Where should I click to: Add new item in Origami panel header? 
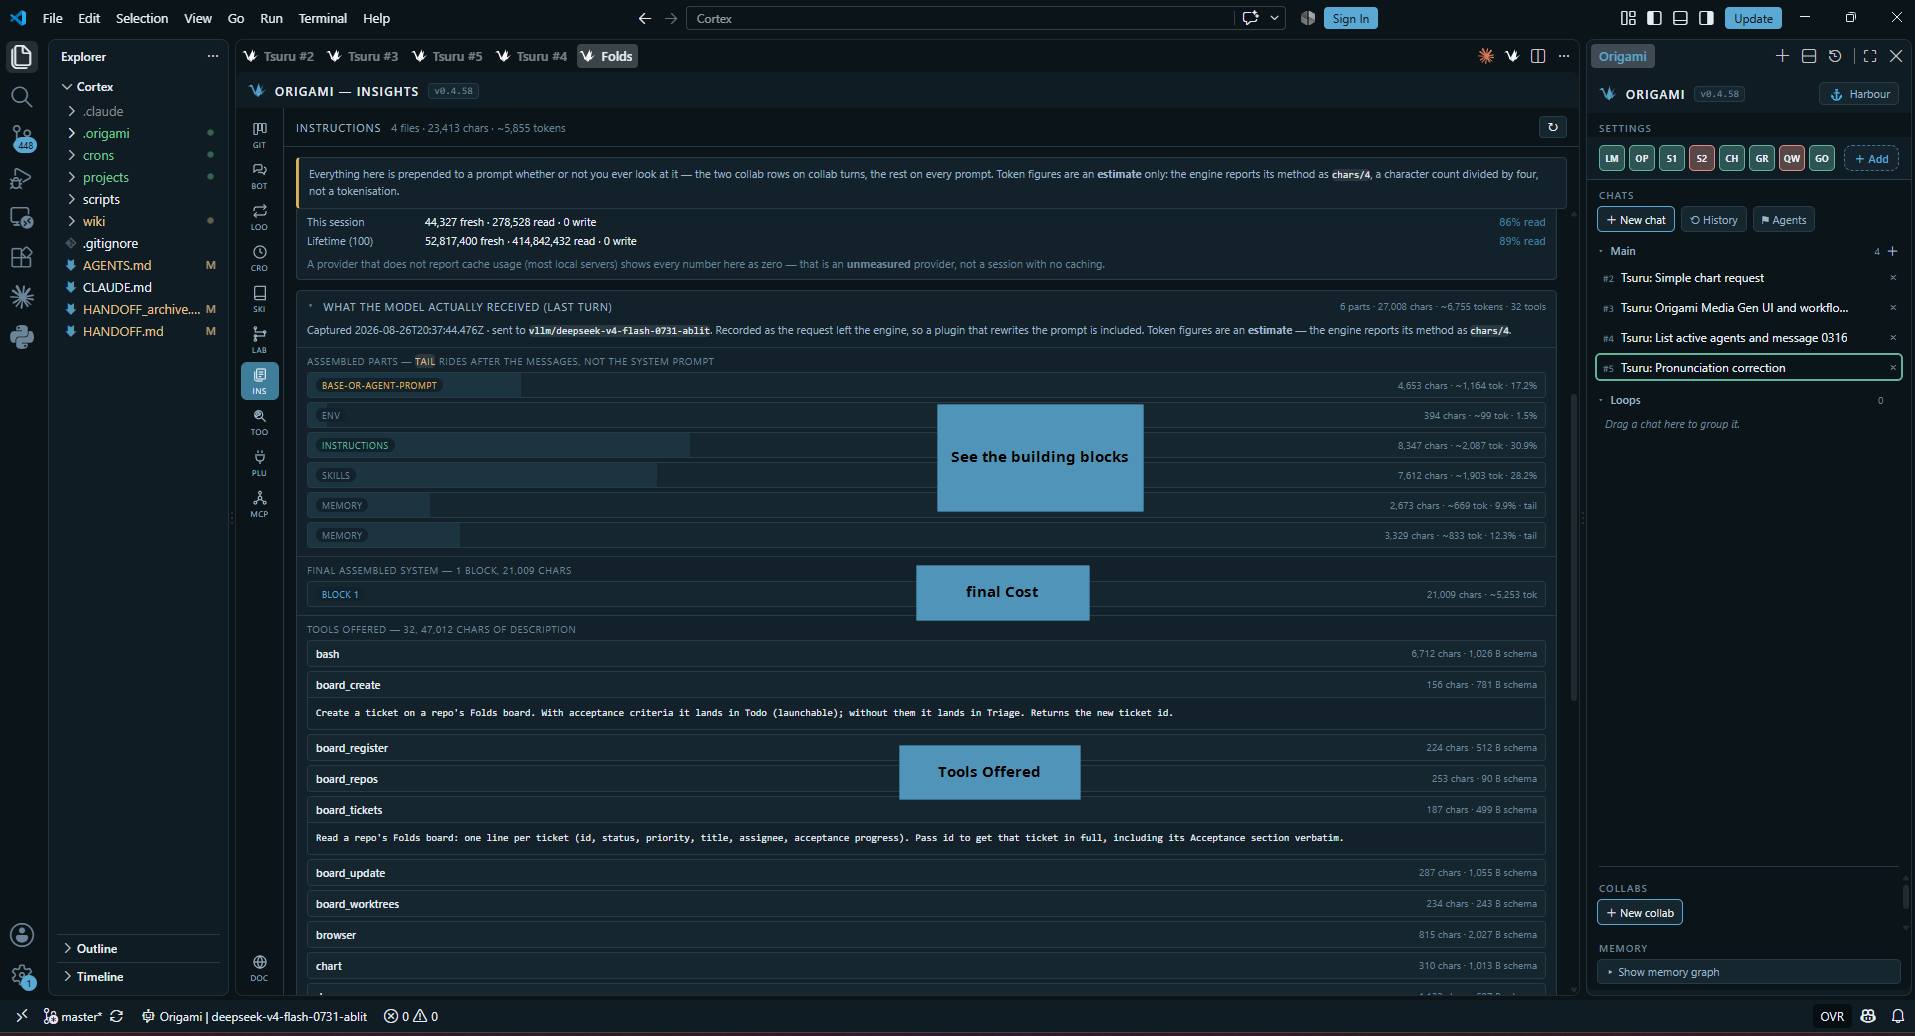(1782, 56)
